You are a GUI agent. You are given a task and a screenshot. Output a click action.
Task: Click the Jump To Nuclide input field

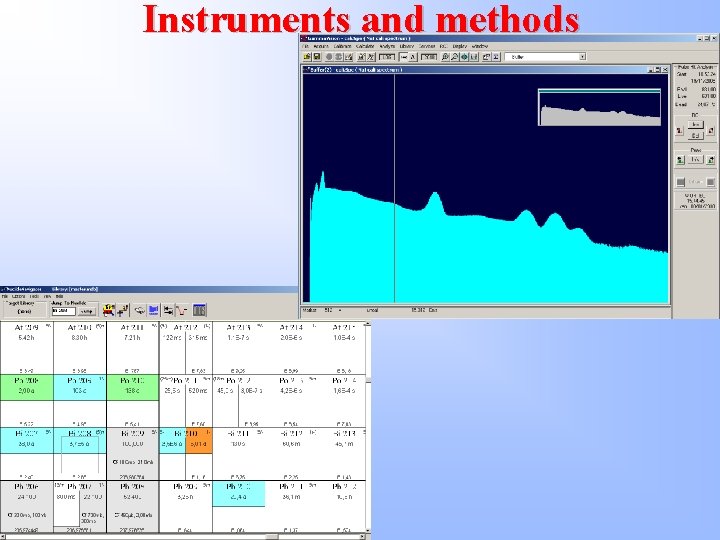click(63, 311)
